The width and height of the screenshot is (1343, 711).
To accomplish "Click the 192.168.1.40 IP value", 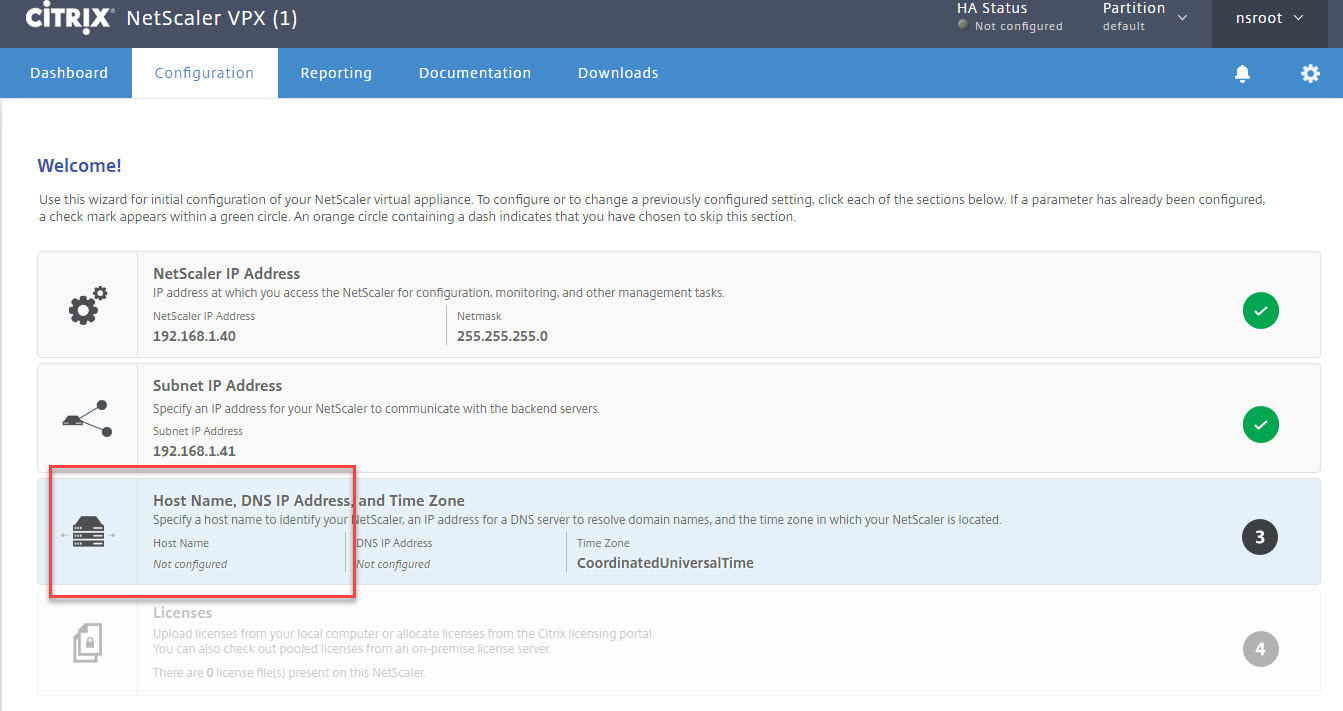I will [x=194, y=336].
